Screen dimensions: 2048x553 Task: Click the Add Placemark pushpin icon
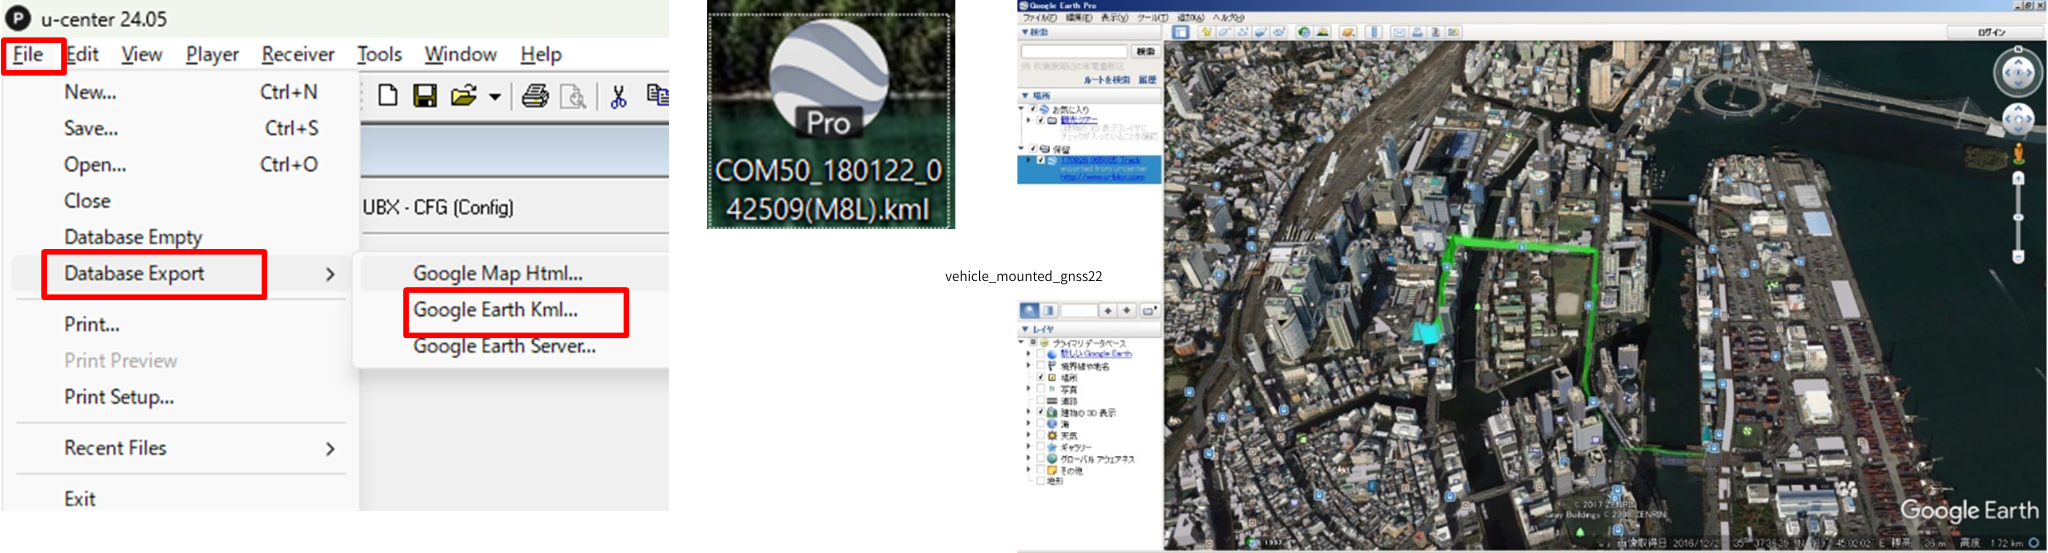(1207, 32)
